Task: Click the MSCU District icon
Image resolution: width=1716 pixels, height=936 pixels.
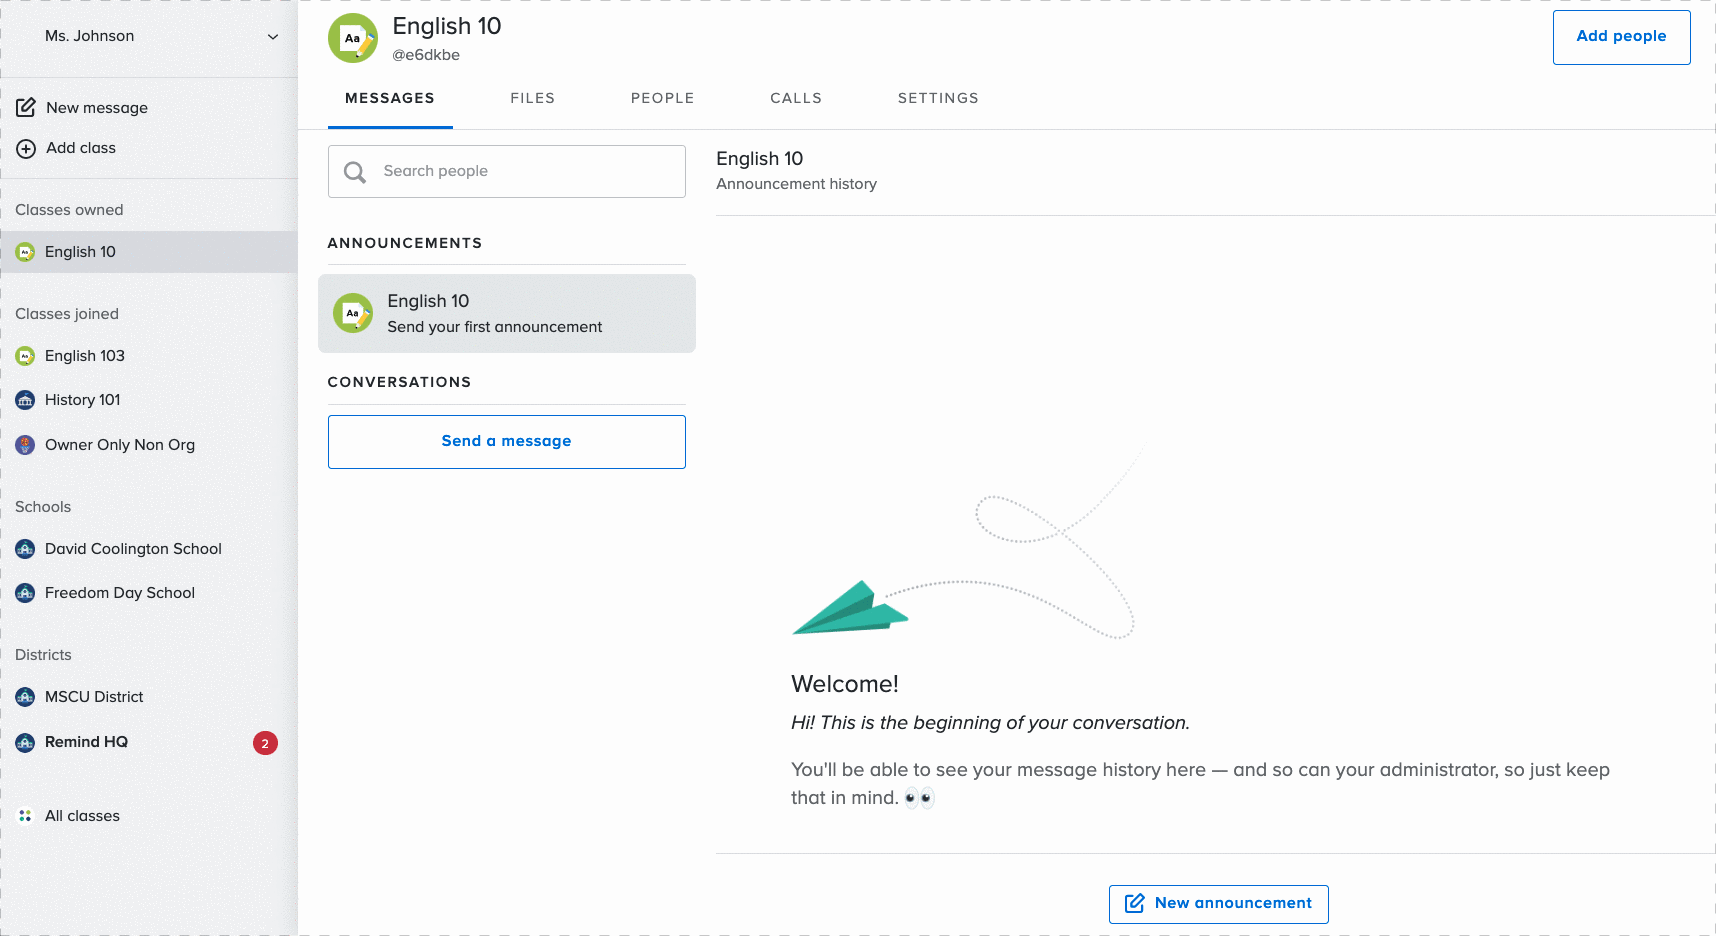Action: tap(26, 697)
